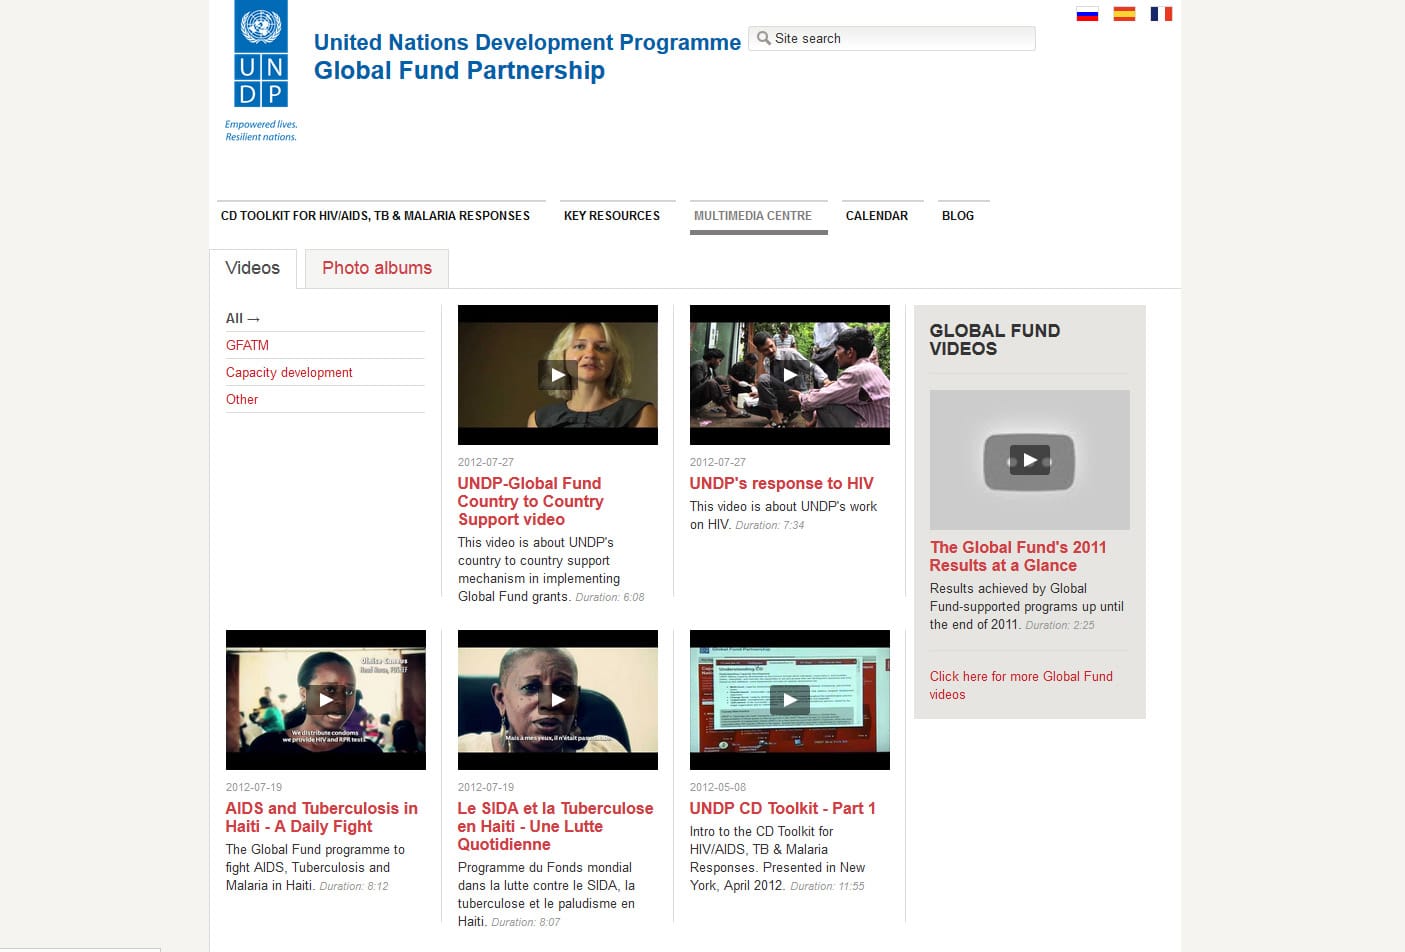Open UNDP's response to HIV title link
The image size is (1405, 952).
781,483
